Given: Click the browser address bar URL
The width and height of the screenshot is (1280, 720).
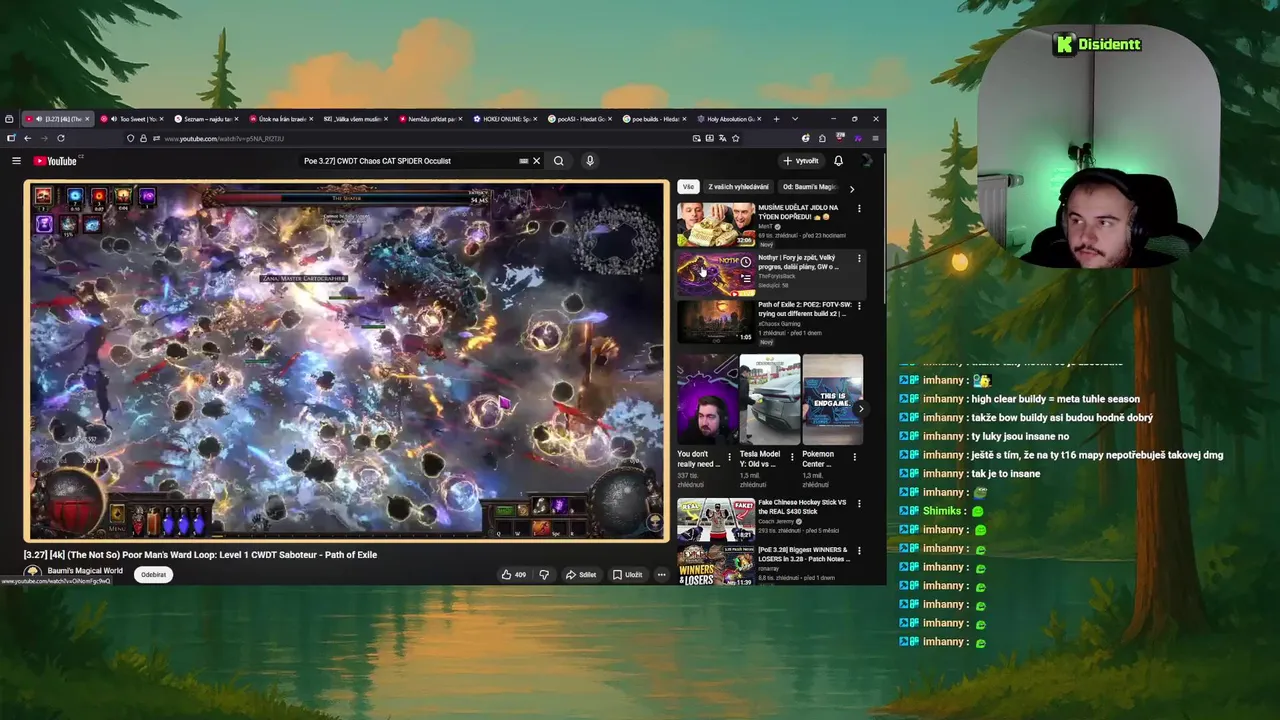Looking at the screenshot, I should pyautogui.click(x=224, y=139).
